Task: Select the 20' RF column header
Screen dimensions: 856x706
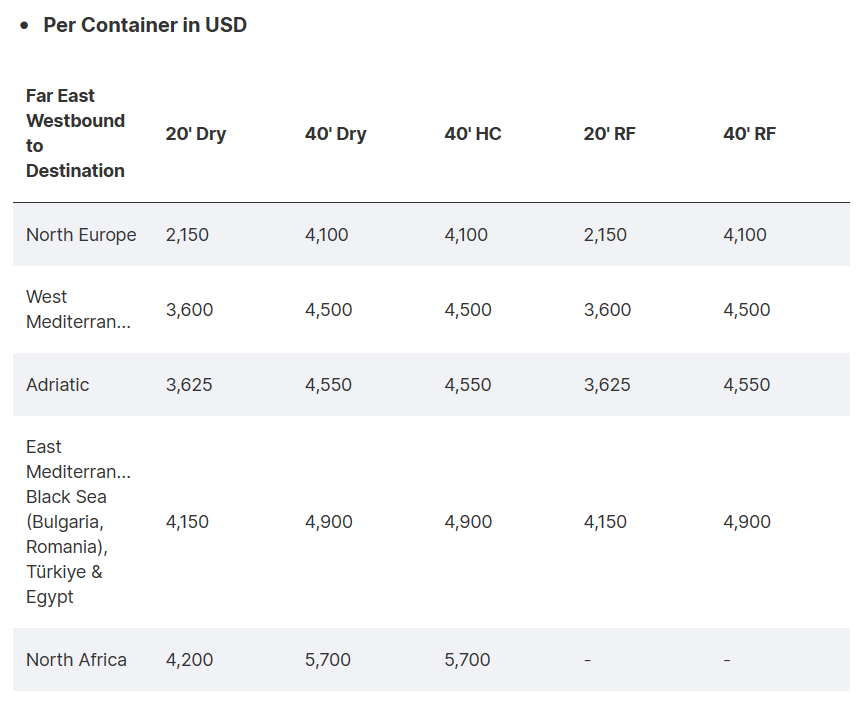Action: tap(609, 134)
